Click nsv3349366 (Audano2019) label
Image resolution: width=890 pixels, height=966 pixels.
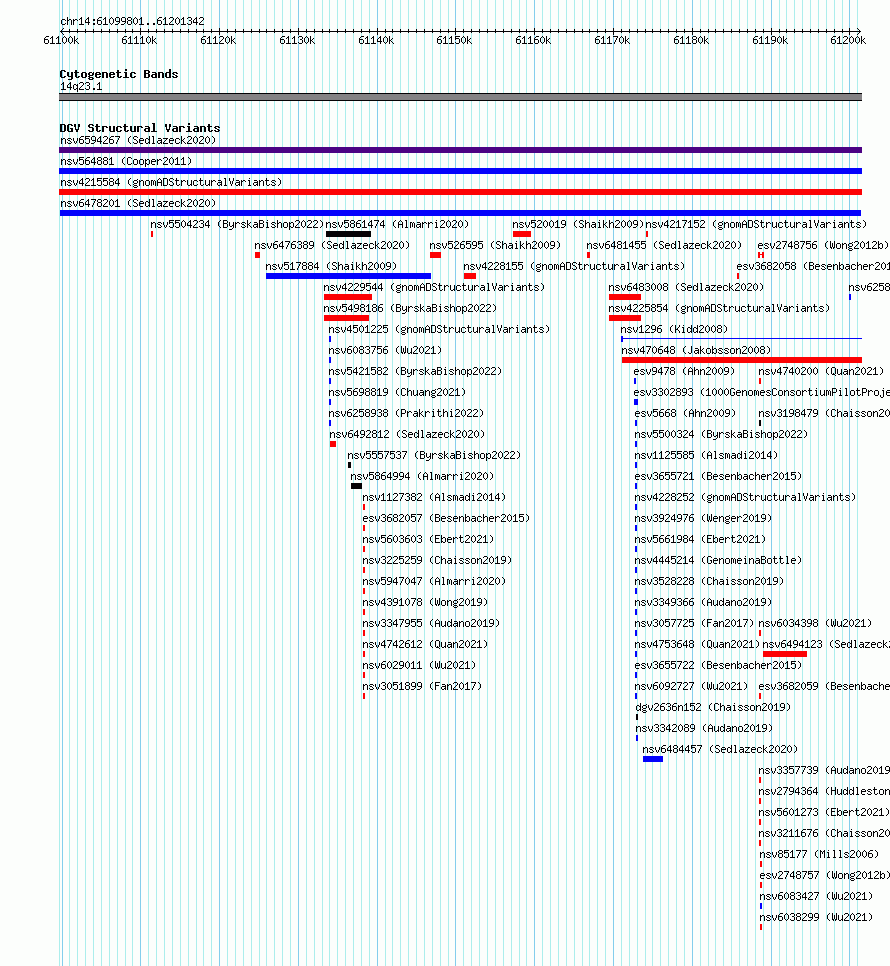pyautogui.click(x=703, y=601)
